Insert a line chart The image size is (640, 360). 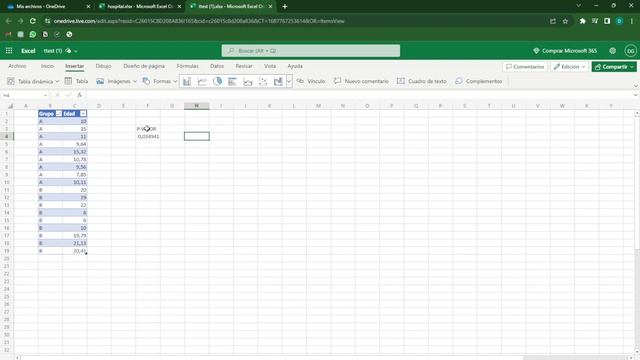pos(202,81)
